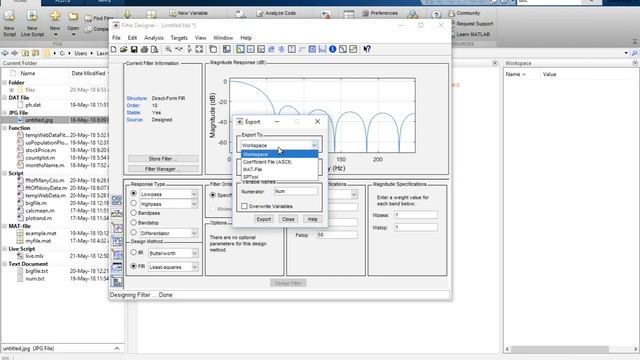Expand the files folder in Current Folder
Screen dimensions: 640x360
click(x=11, y=90)
